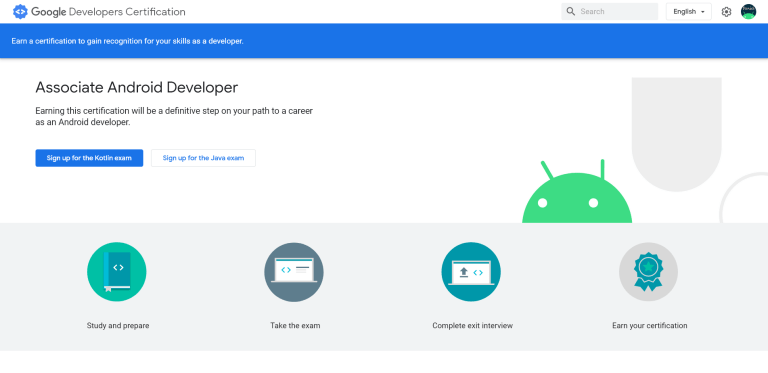Click the Take the exam label
This screenshot has width=768, height=373.
[295, 326]
